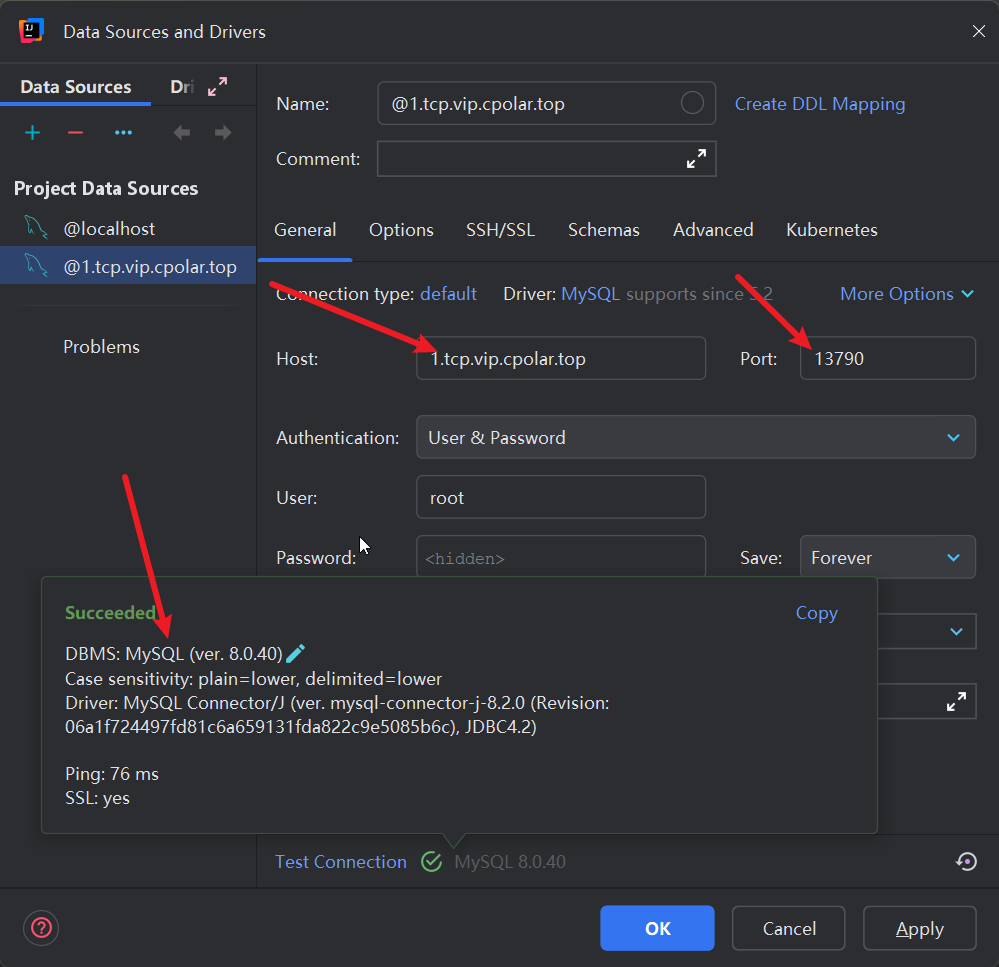Click the Ping: 76 ms text
Screen dimensions: 999x967
pos(112,774)
